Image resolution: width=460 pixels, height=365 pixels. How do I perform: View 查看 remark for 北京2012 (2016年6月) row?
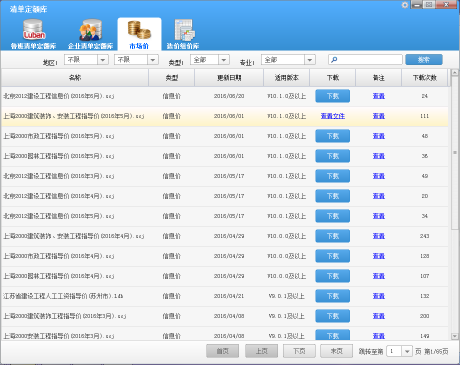pos(379,96)
